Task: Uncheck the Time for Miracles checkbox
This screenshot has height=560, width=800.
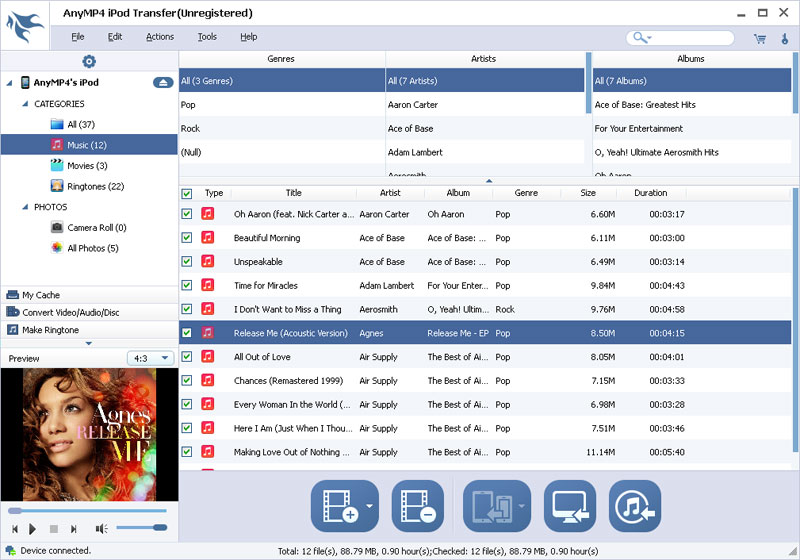Action: 187,286
